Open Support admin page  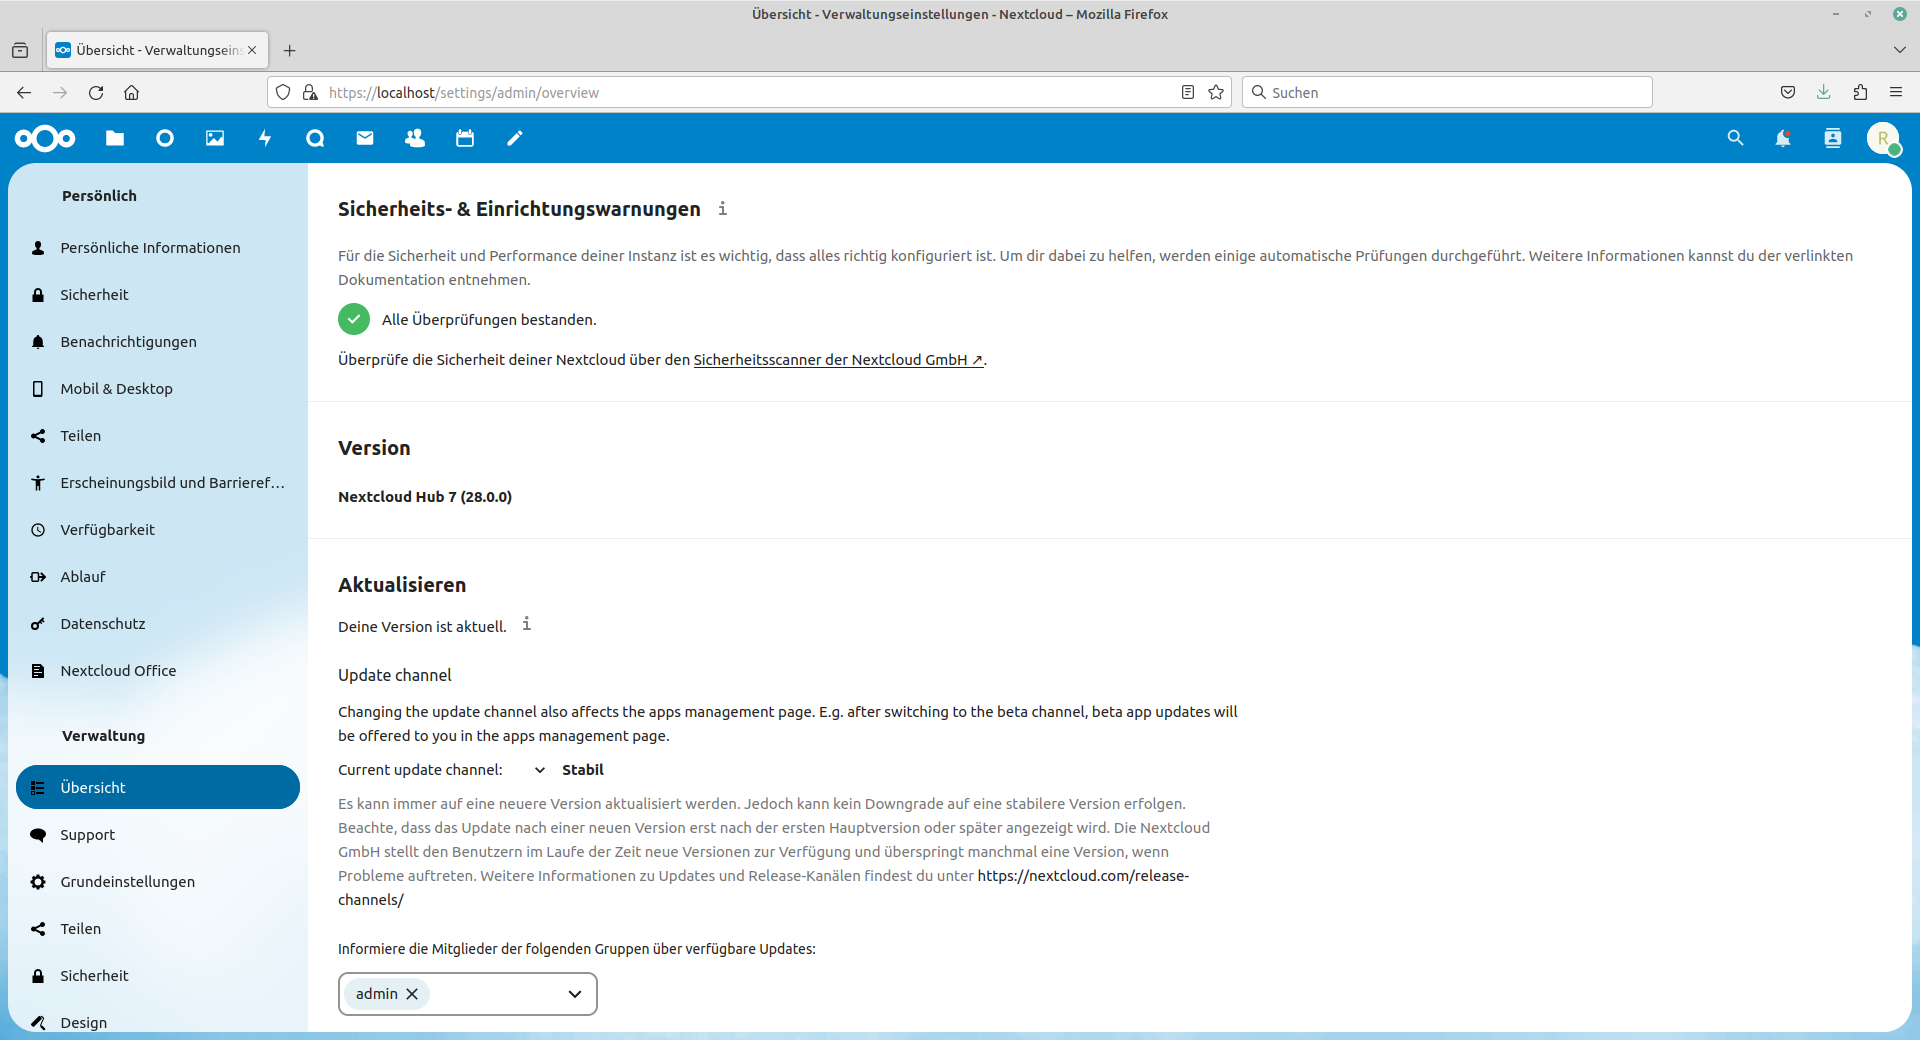158,835
